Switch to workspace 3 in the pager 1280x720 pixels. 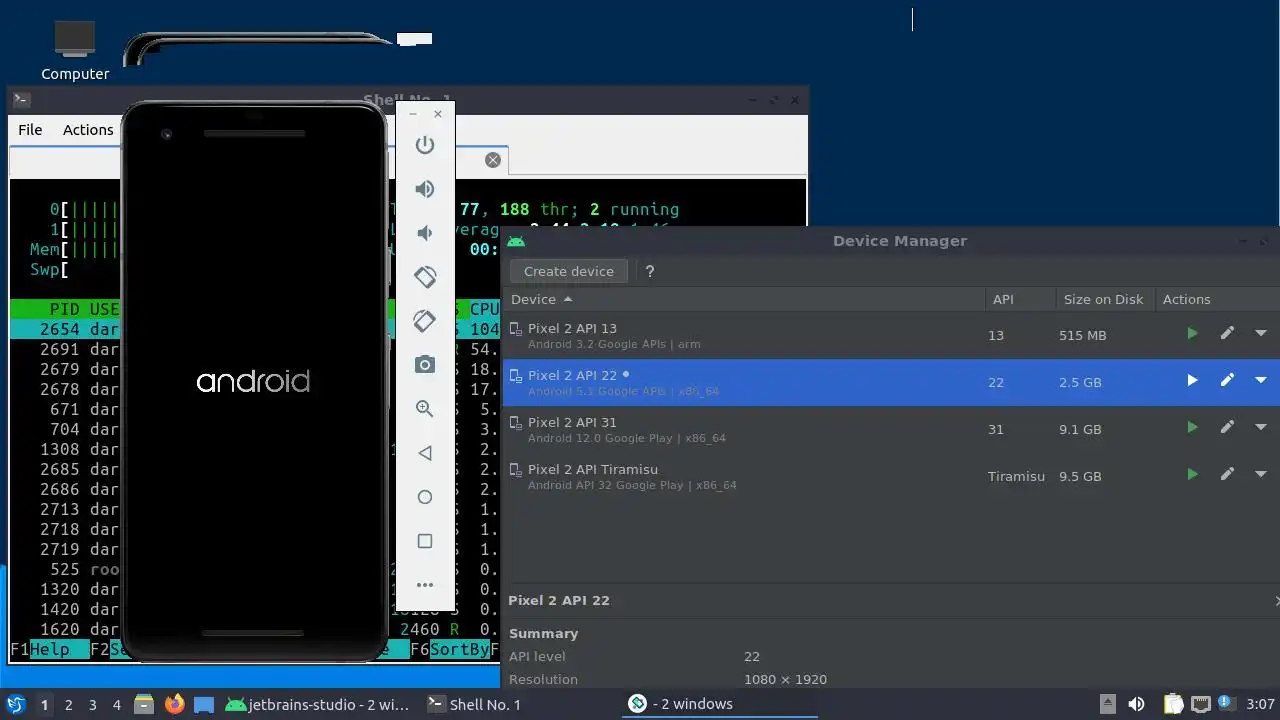point(92,704)
